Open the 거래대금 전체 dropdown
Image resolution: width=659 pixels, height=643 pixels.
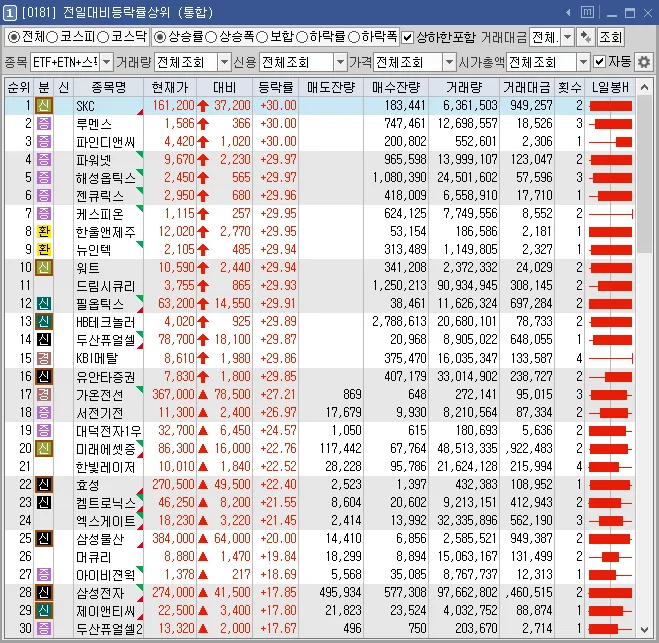pos(567,37)
